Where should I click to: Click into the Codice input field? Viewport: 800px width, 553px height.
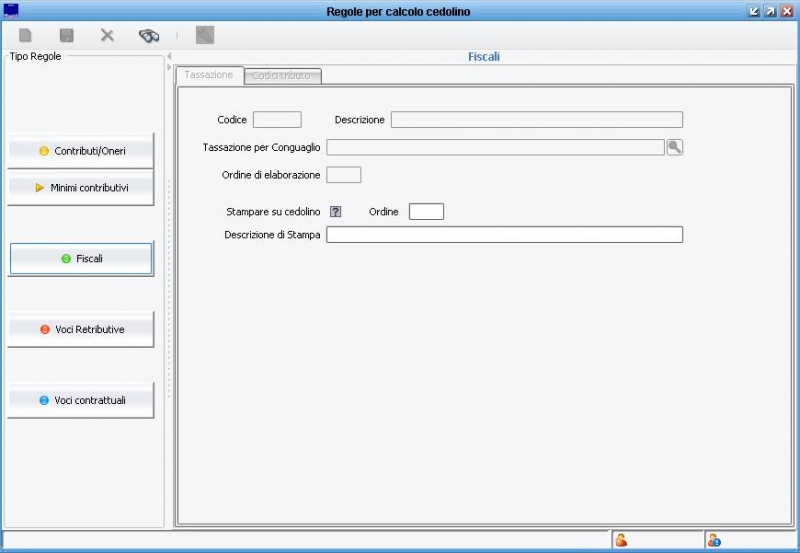(277, 120)
